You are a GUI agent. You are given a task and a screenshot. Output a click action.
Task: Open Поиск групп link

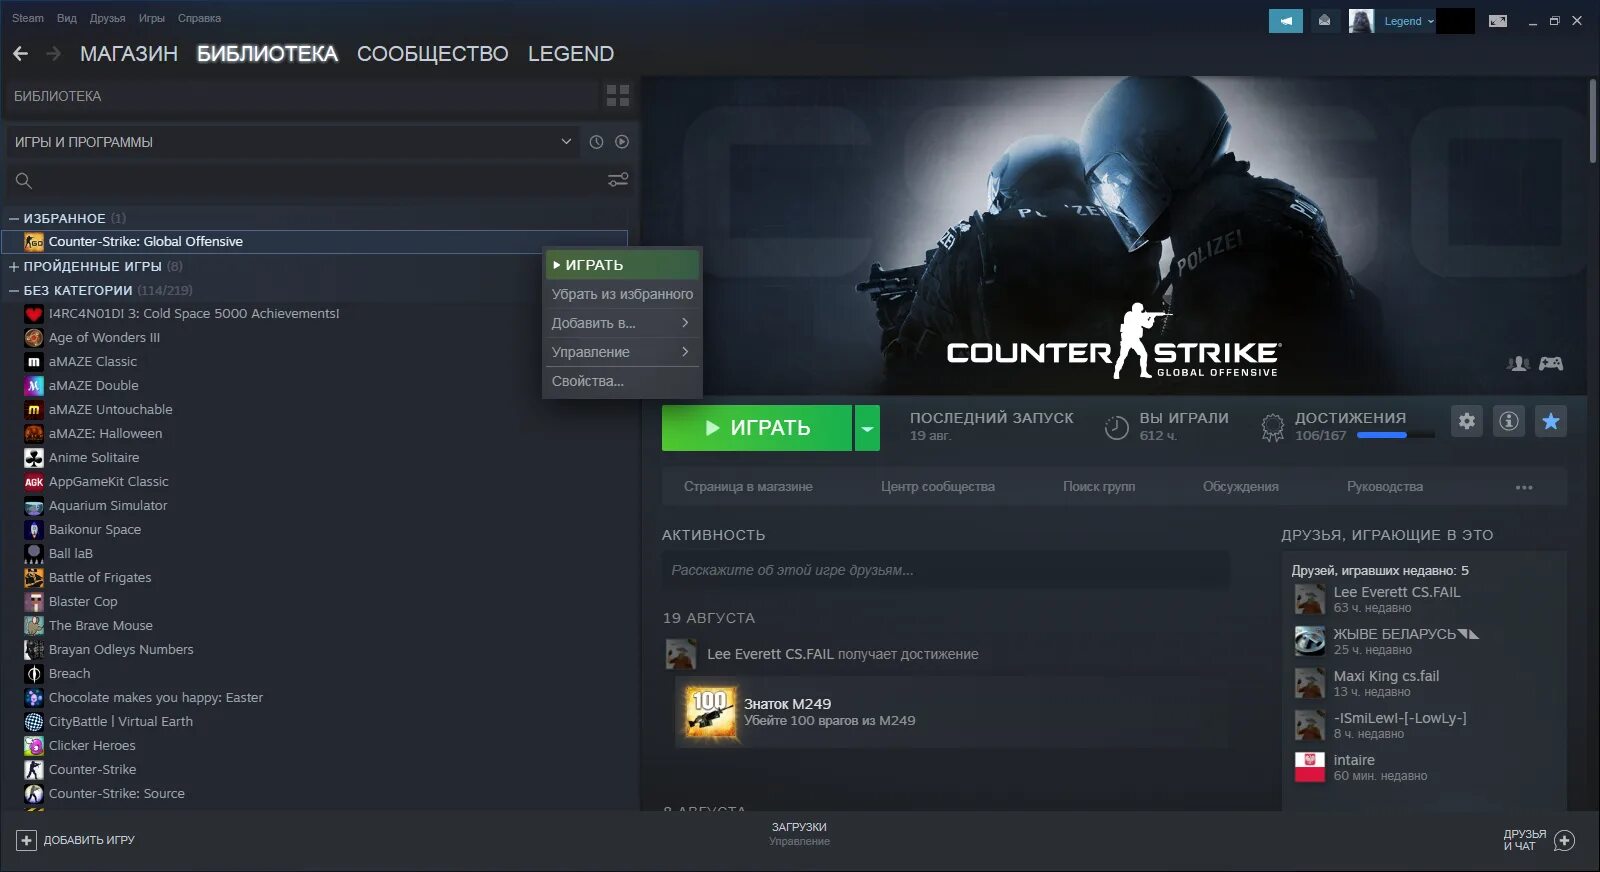[x=1099, y=487]
